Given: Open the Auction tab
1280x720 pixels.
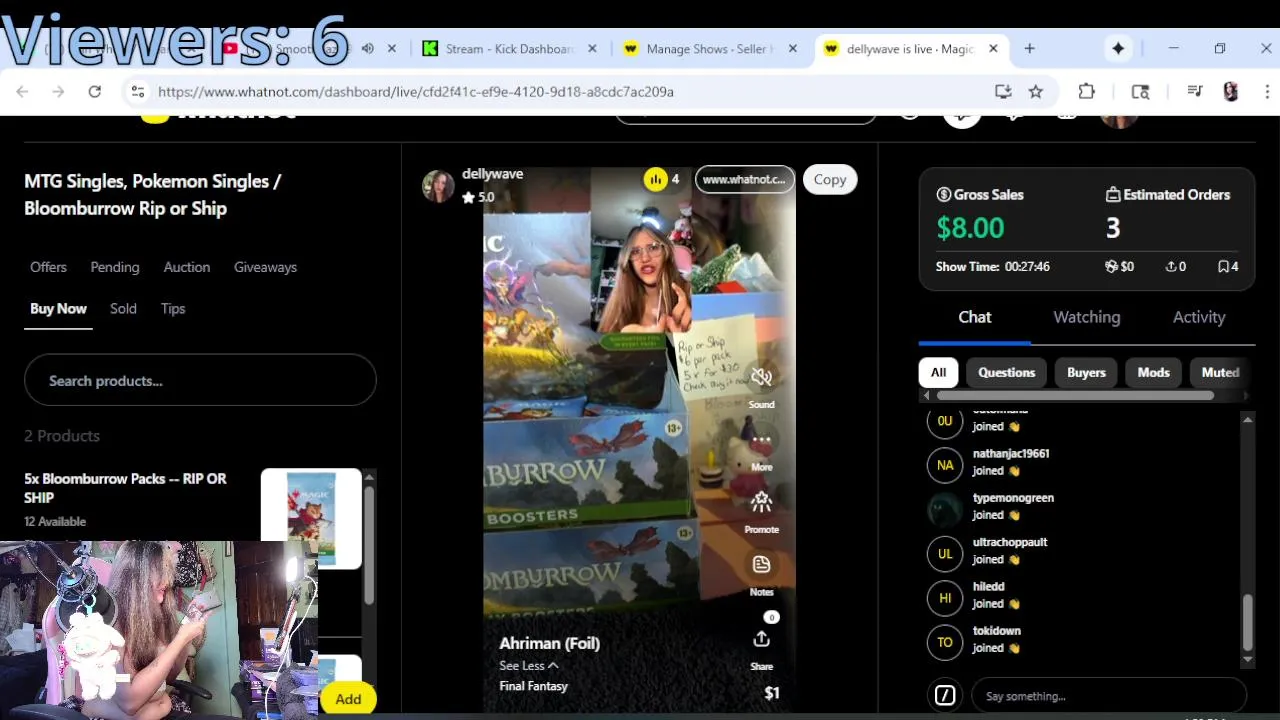Looking at the screenshot, I should [x=187, y=267].
